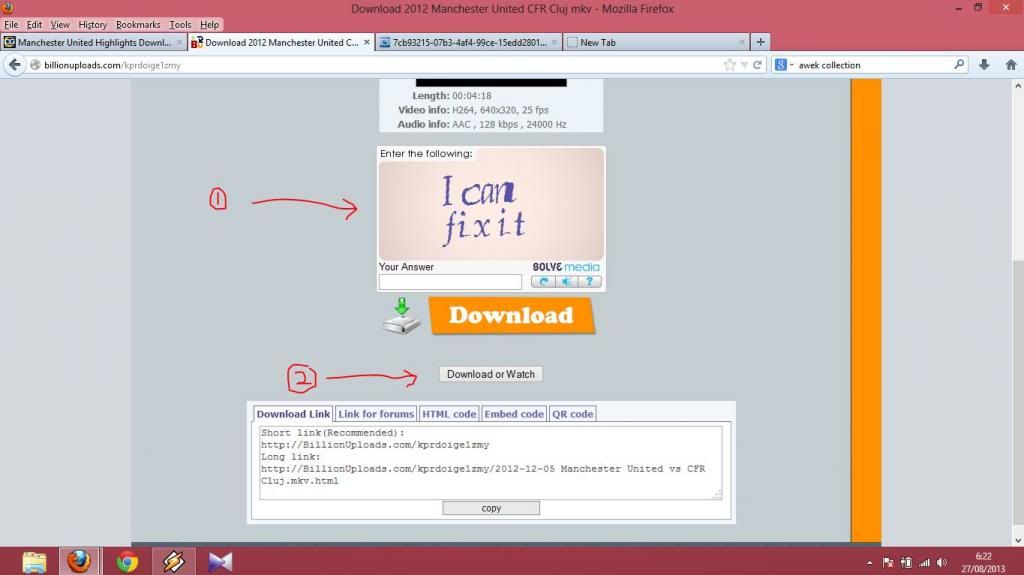Click the volume speaker tray icon
Screen dimensions: 1024x575
[942, 563]
